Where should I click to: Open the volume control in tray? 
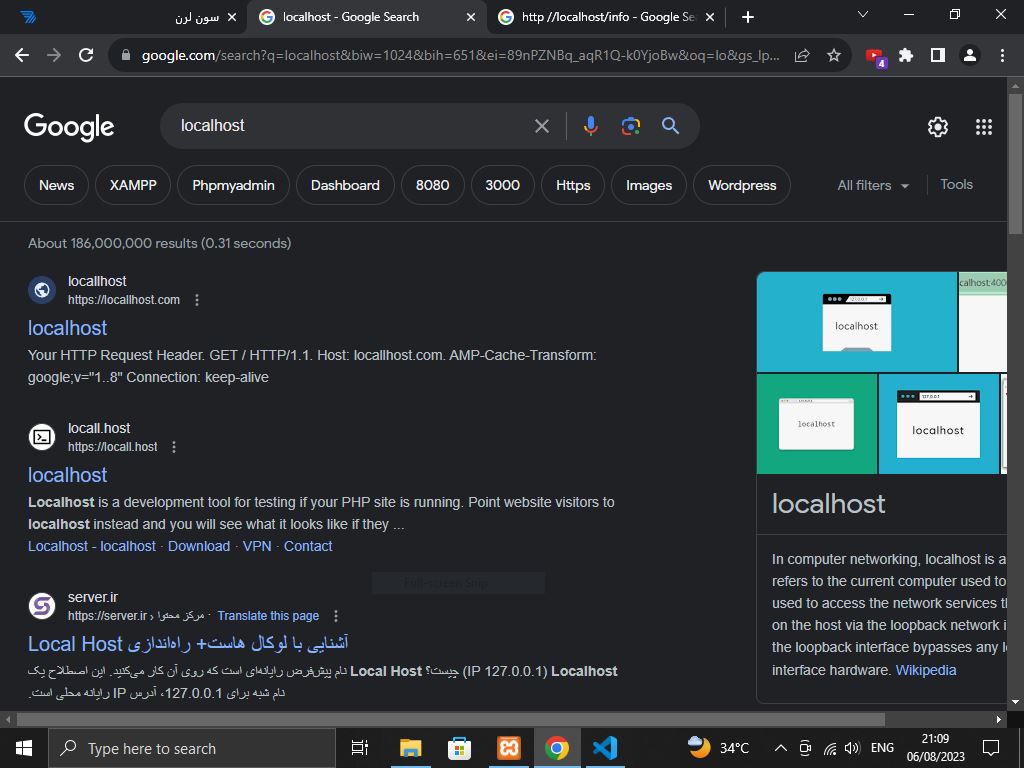(852, 748)
